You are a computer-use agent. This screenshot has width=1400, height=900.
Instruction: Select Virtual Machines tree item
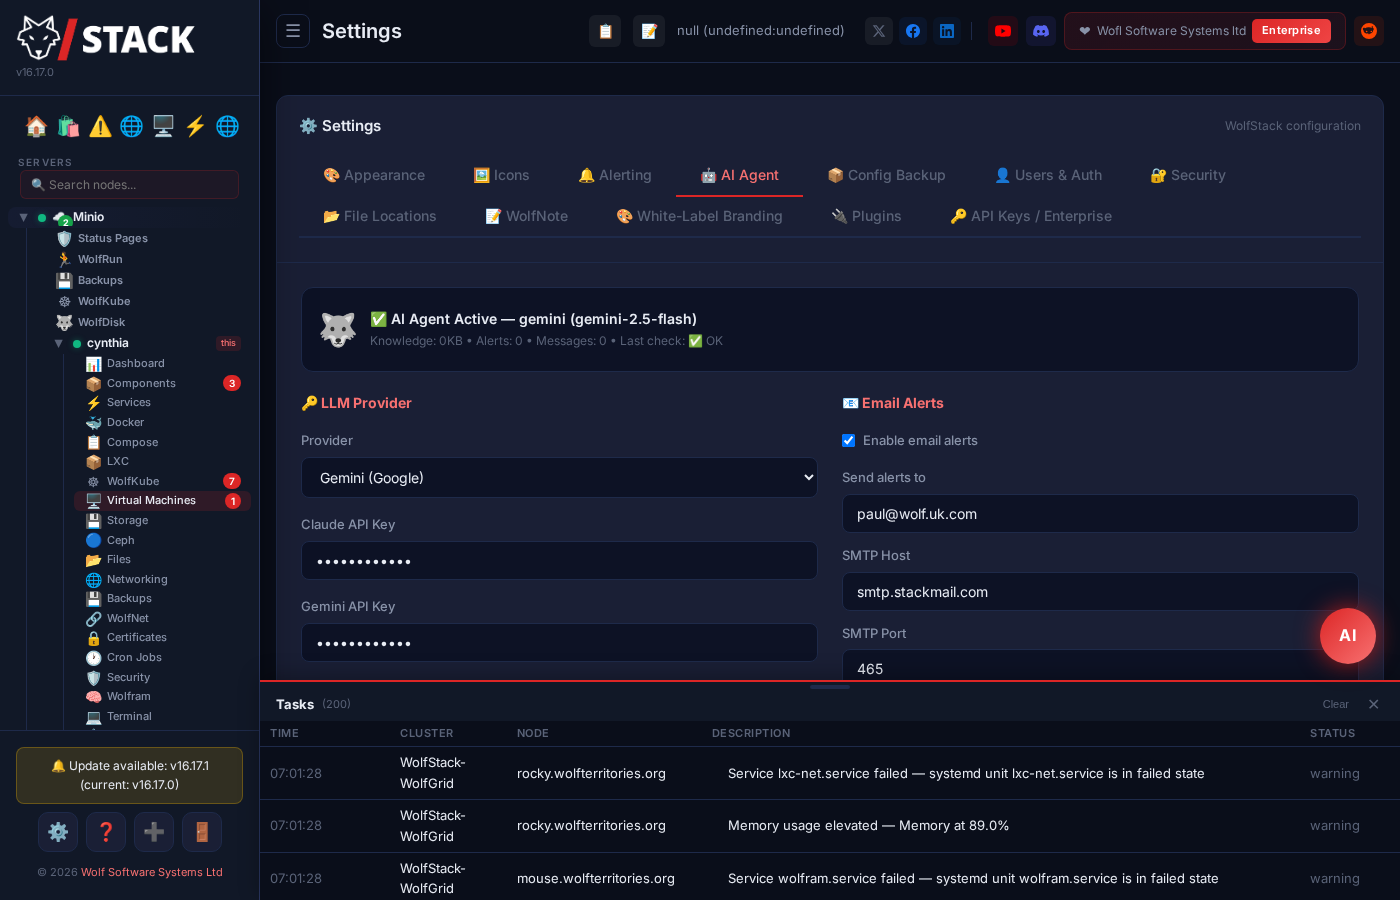coord(162,500)
